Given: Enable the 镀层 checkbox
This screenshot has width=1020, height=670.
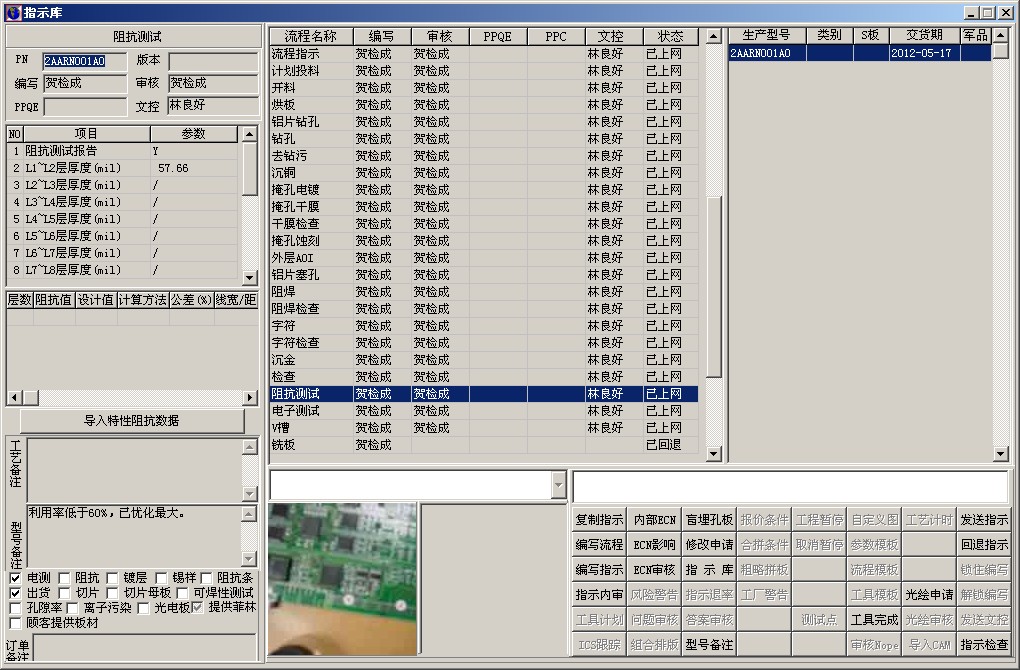Looking at the screenshot, I should click(112, 578).
